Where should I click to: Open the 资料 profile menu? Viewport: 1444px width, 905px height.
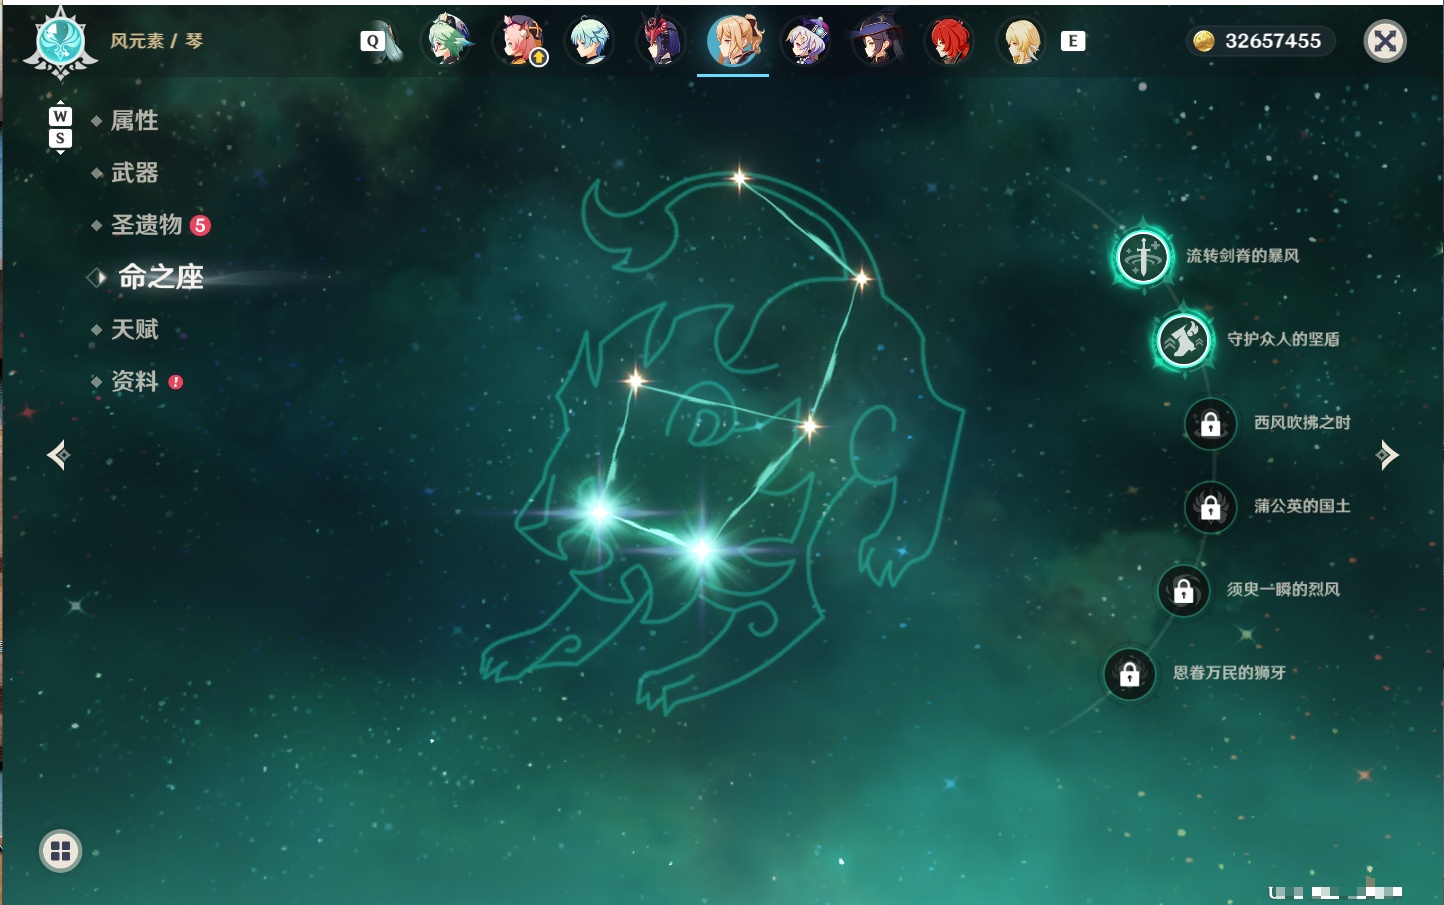pyautogui.click(x=134, y=381)
